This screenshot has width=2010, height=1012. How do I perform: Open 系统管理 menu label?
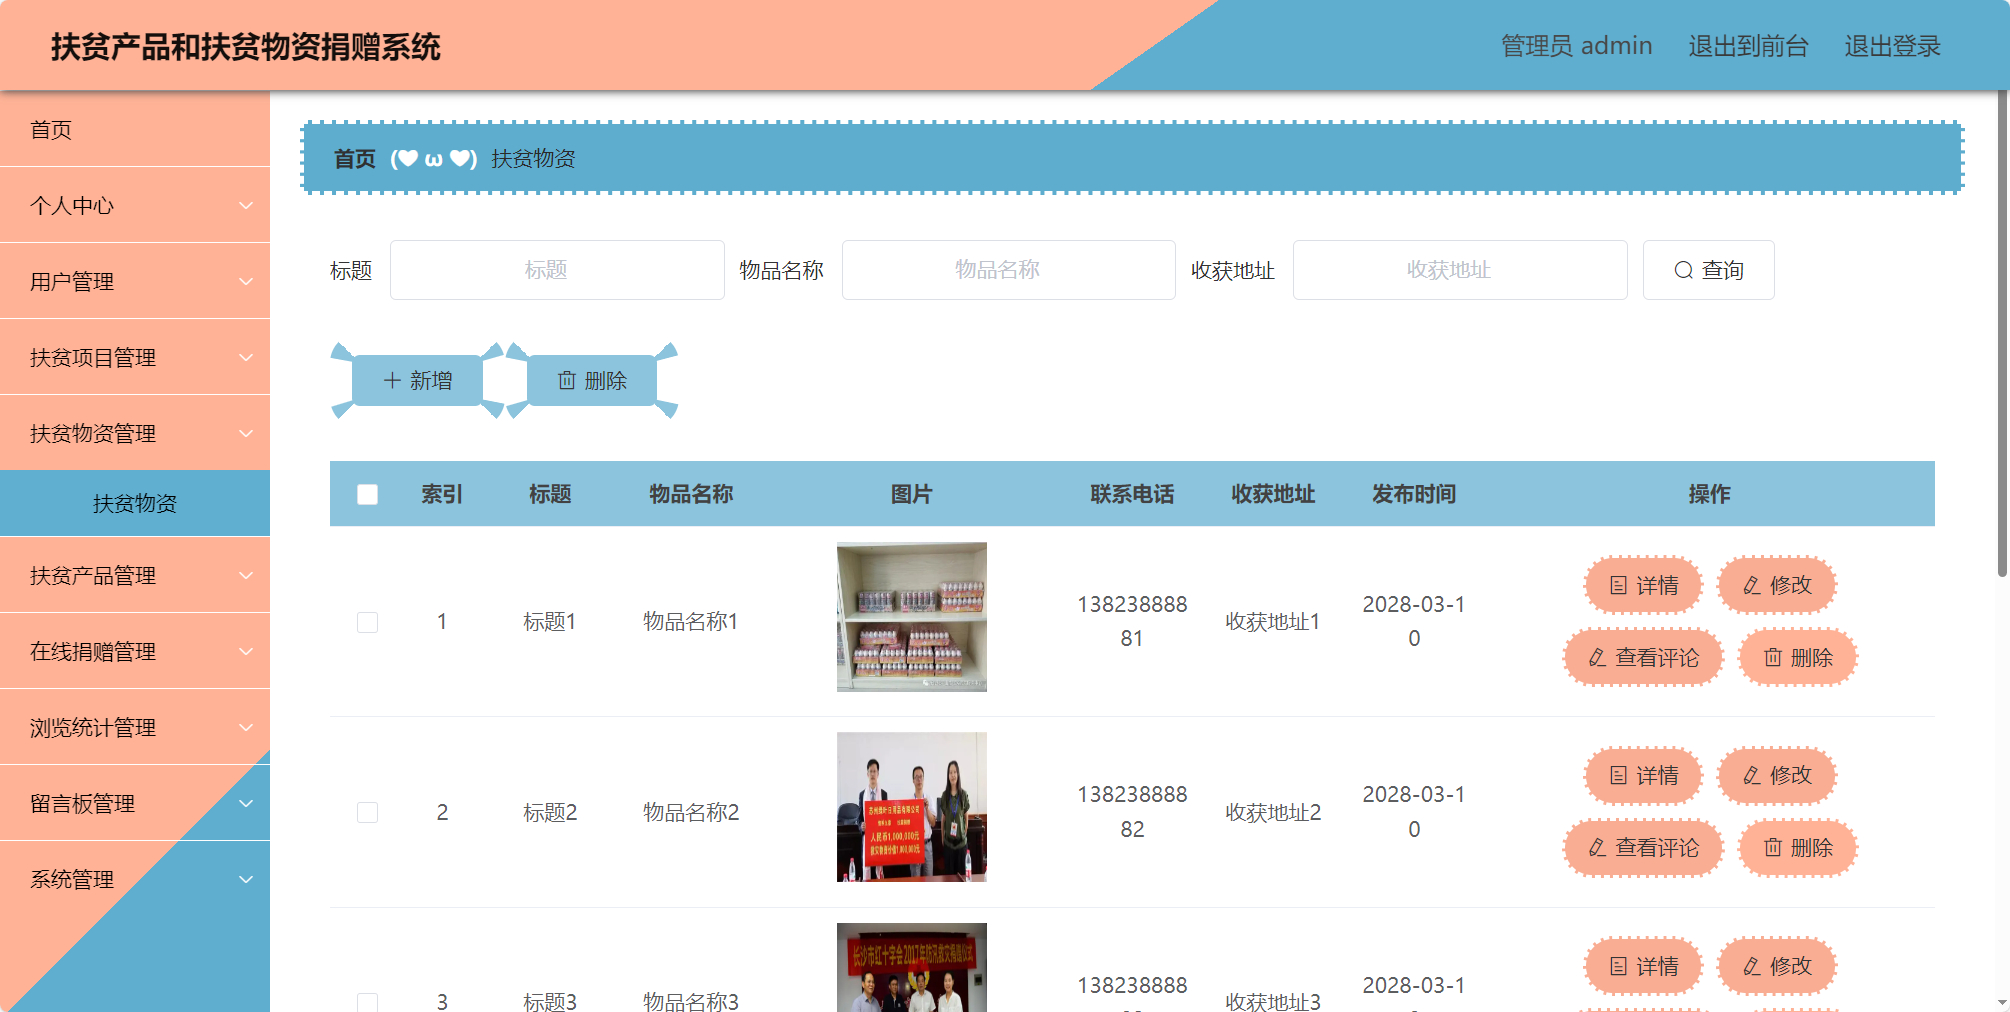point(72,879)
